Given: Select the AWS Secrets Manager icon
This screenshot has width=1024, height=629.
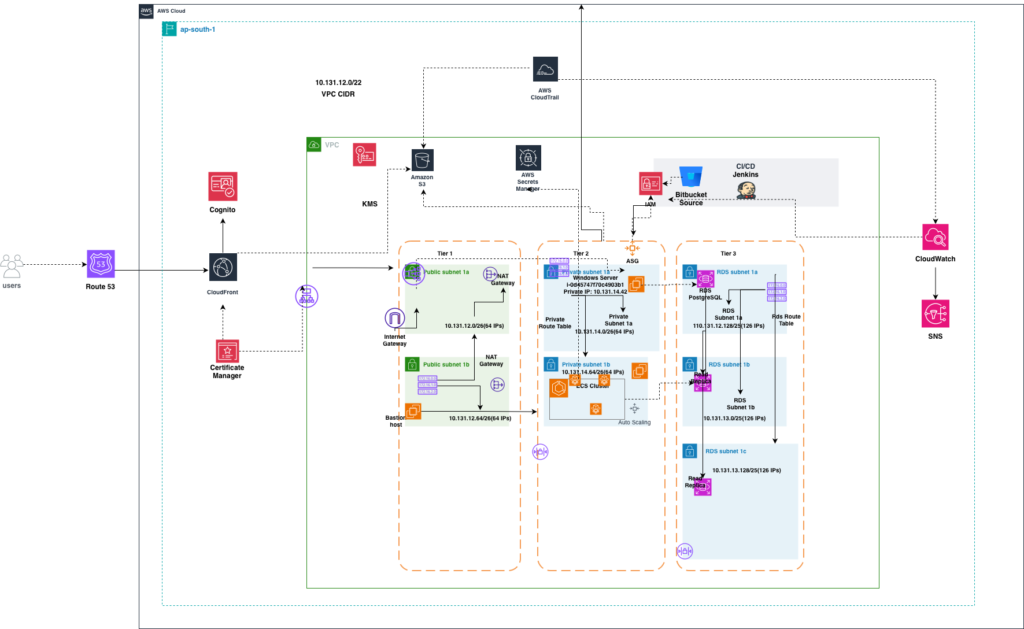Looking at the screenshot, I should click(528, 158).
